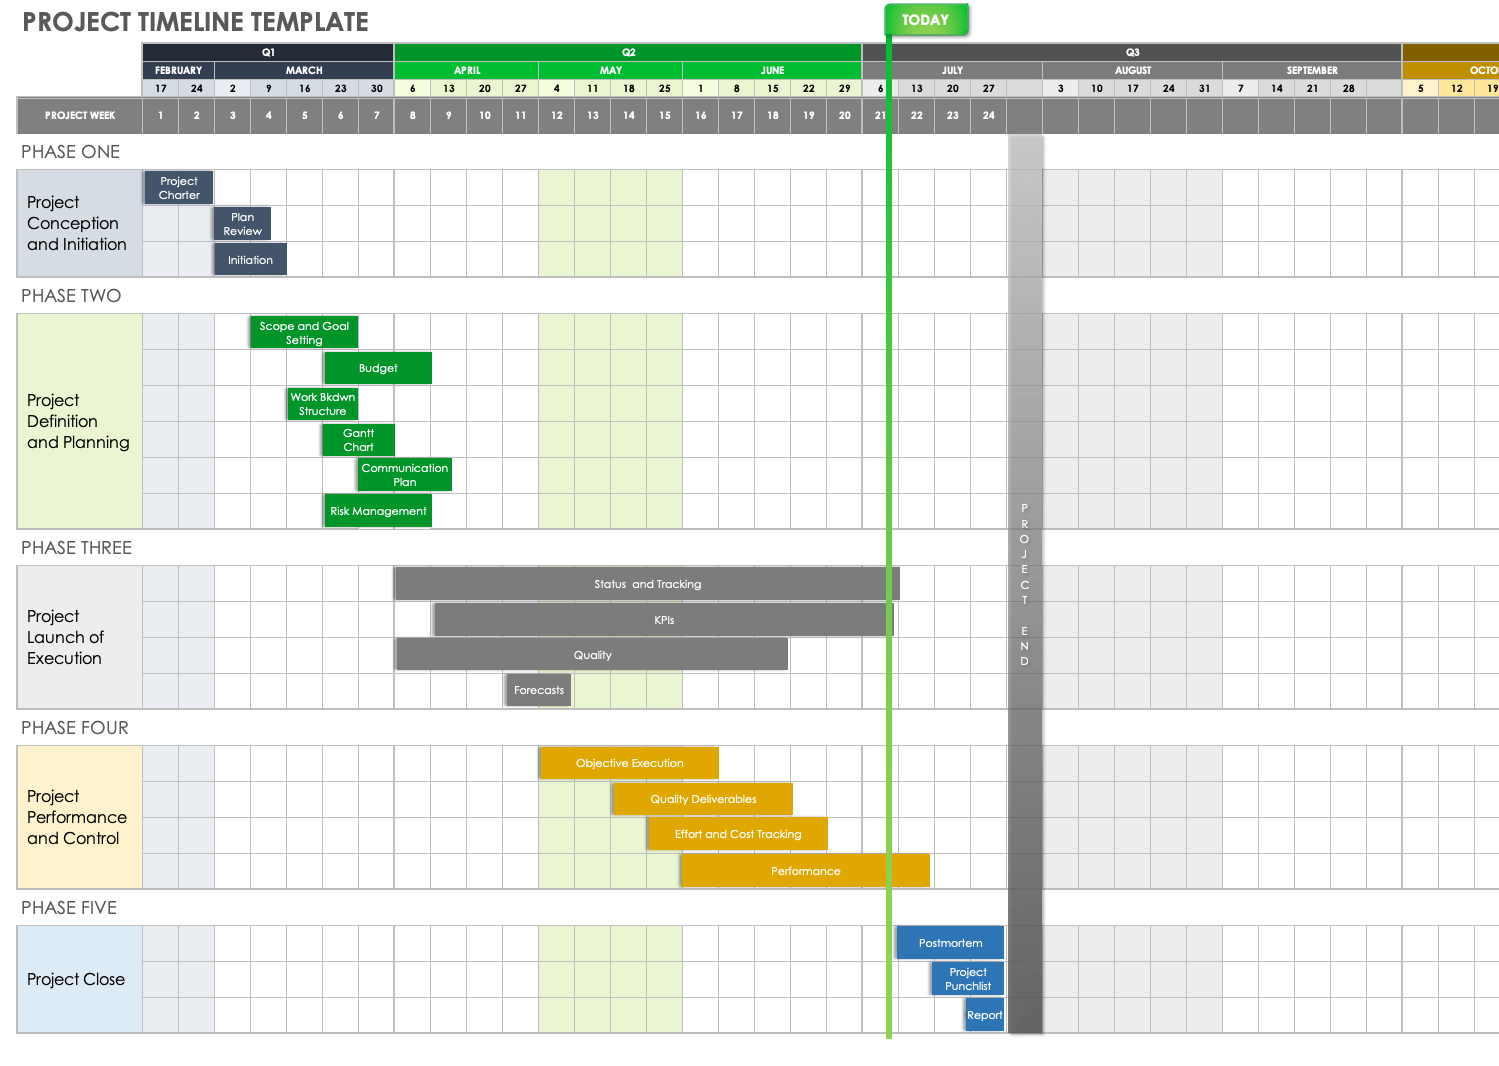
Task: Click the PHASE TWO heading
Action: click(x=71, y=296)
